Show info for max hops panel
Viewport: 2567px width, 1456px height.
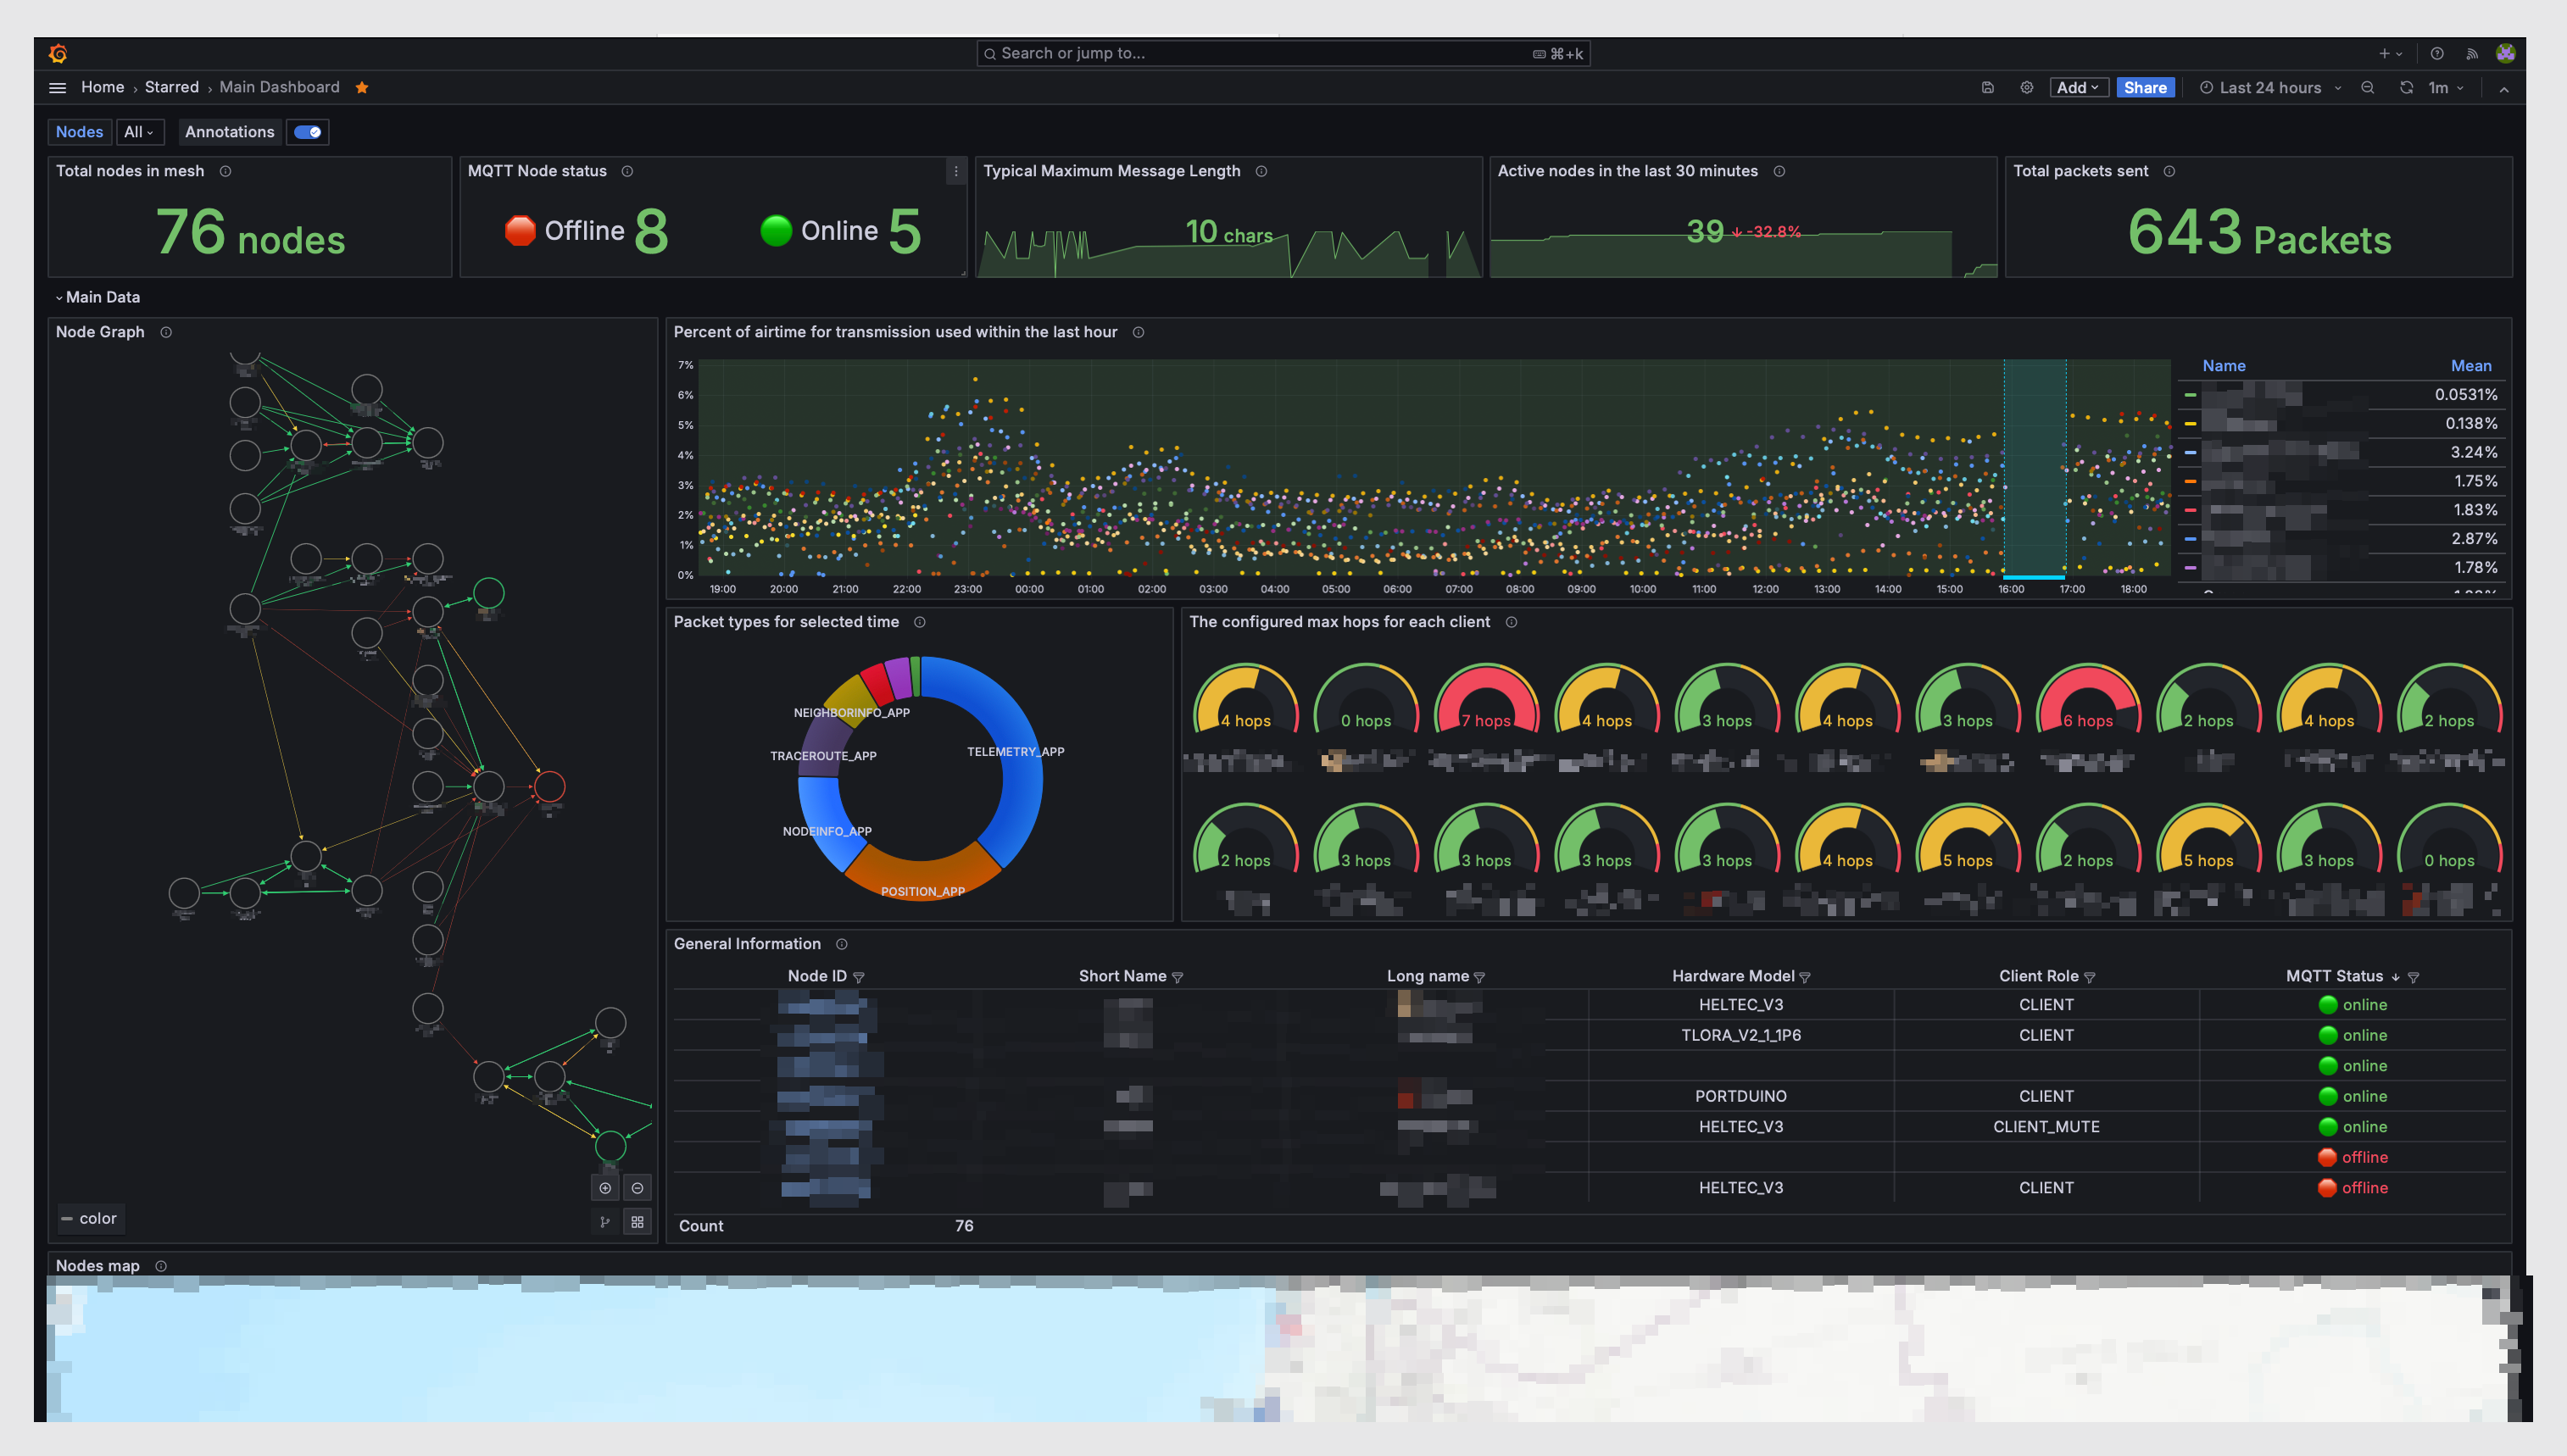1512,622
